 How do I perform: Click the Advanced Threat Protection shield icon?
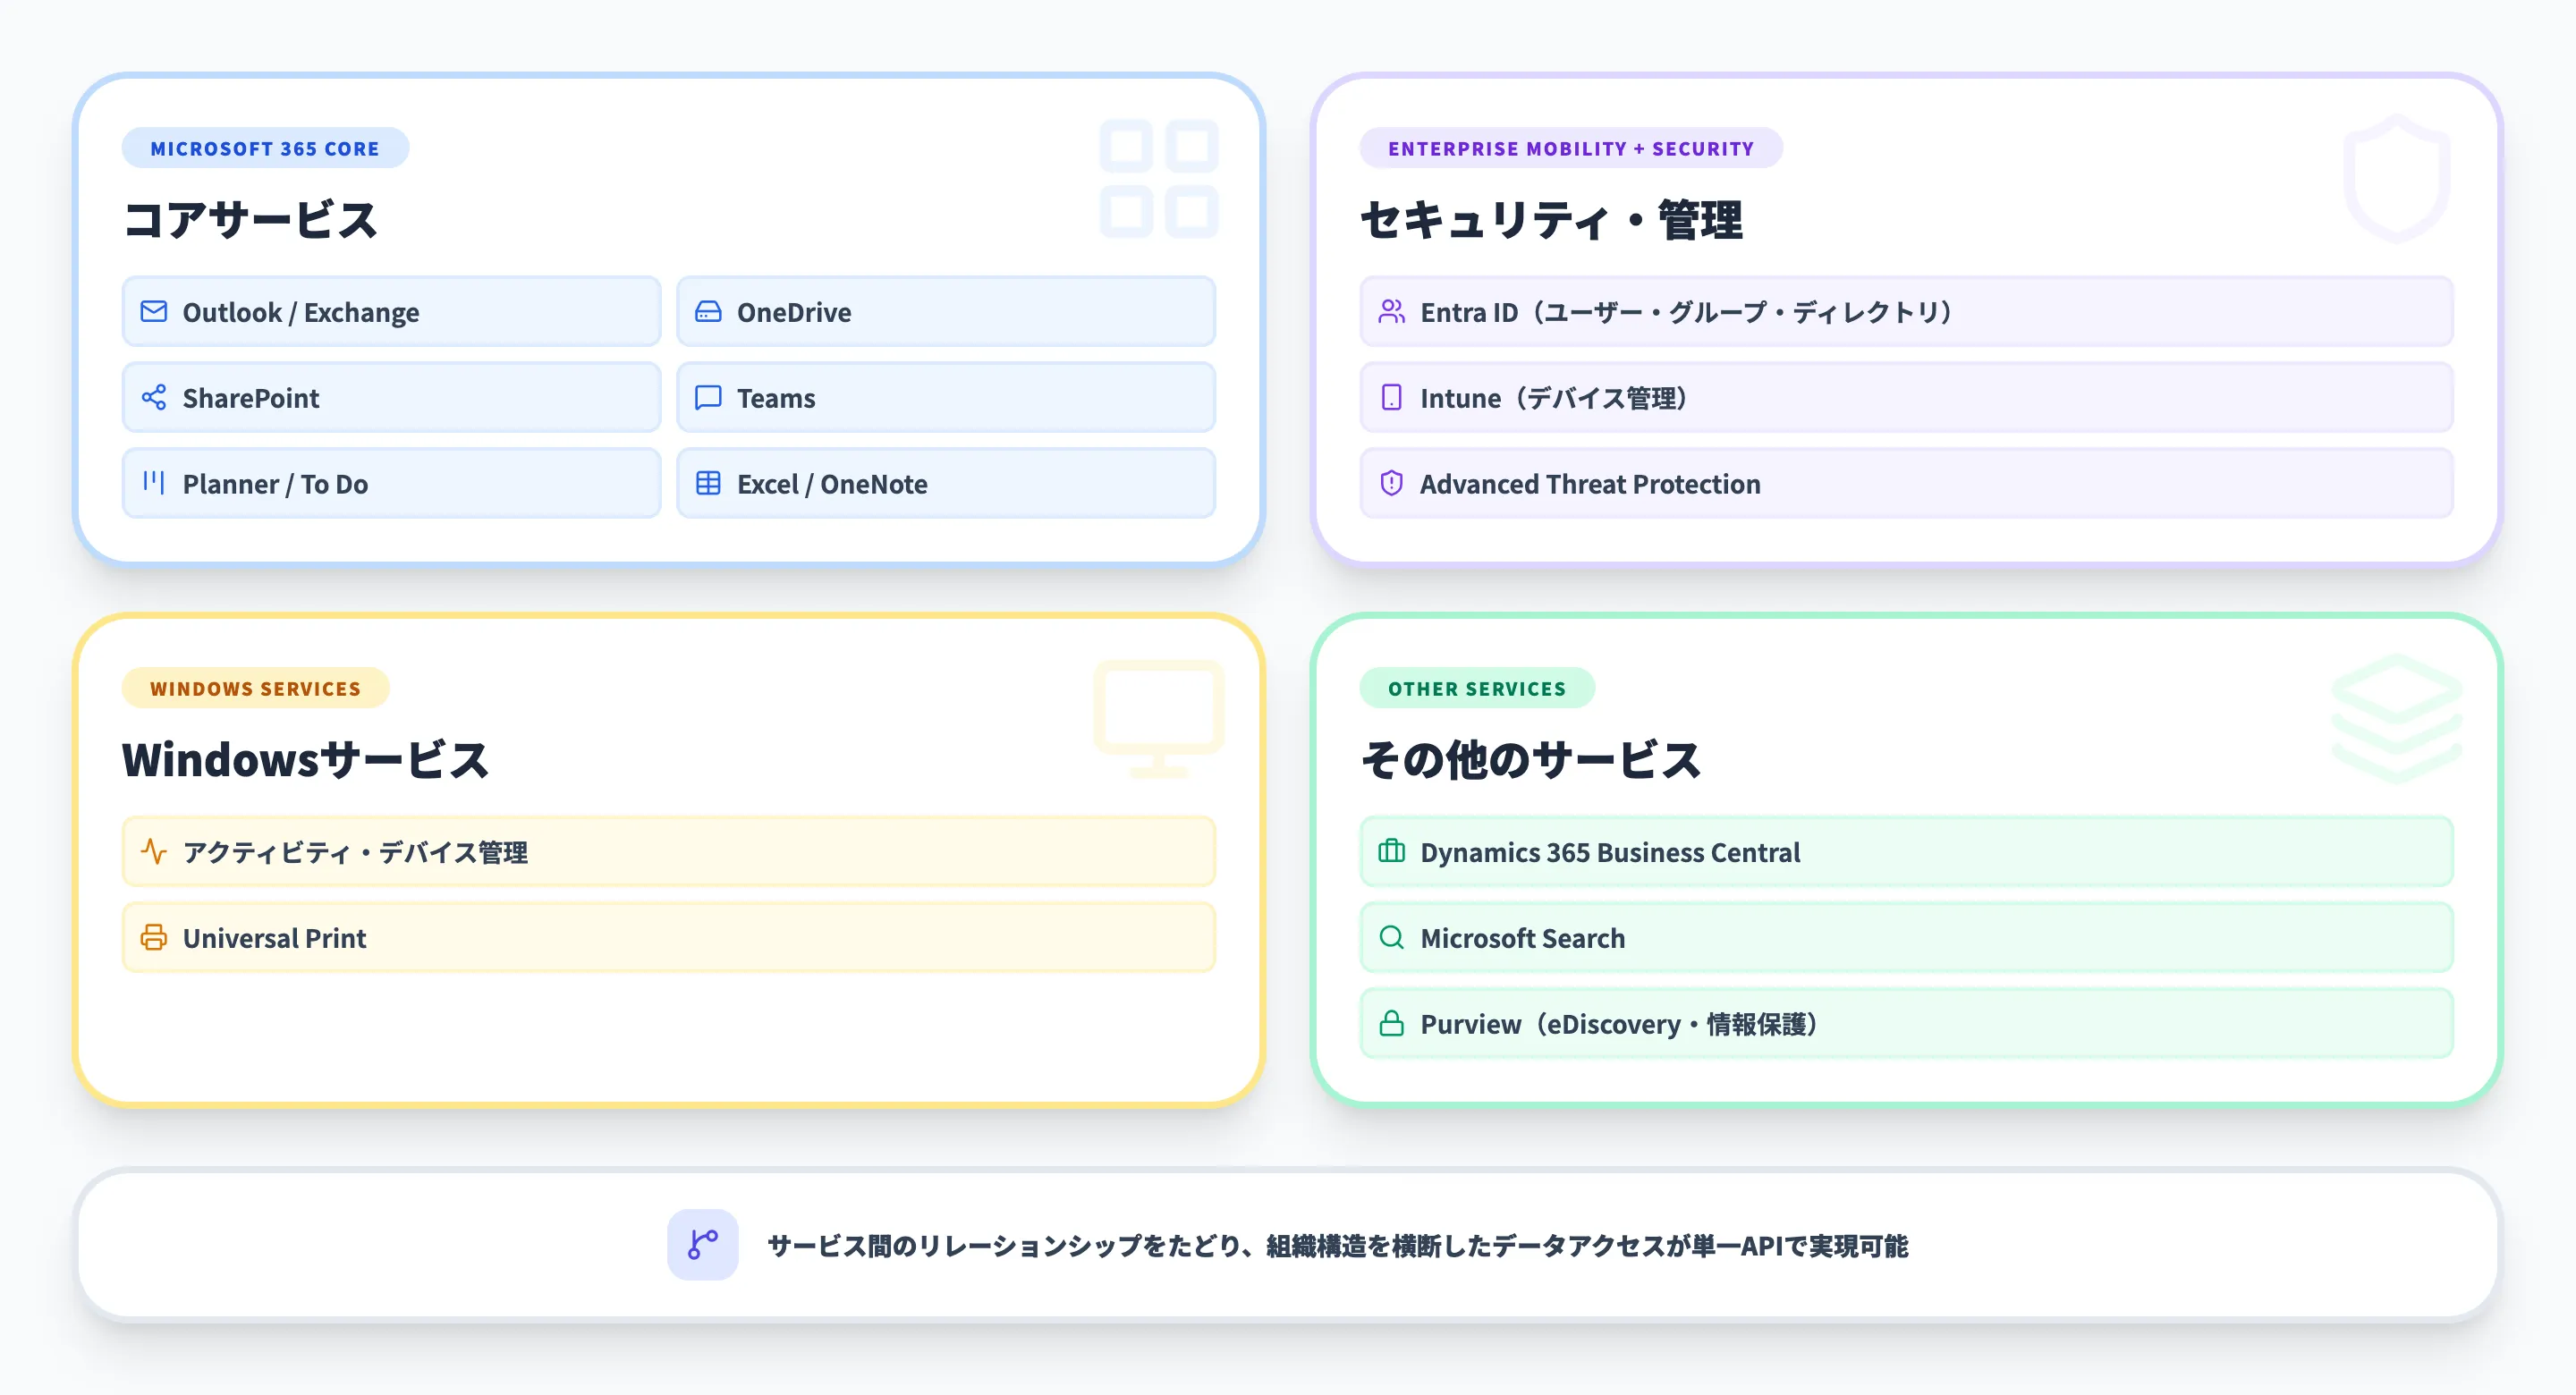point(1391,483)
